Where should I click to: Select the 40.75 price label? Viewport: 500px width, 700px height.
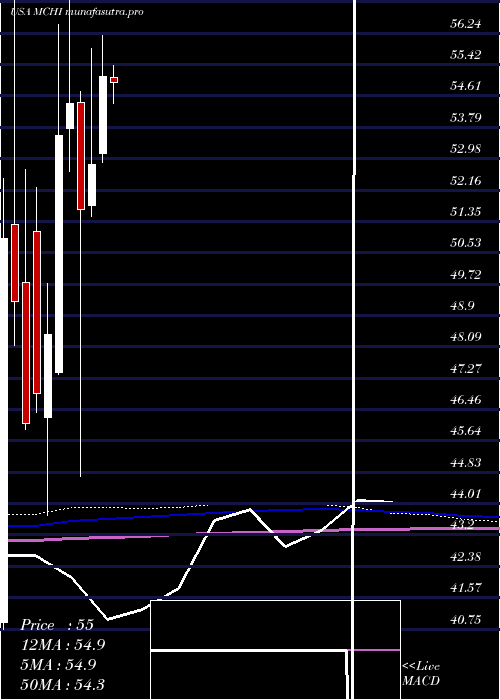click(466, 620)
